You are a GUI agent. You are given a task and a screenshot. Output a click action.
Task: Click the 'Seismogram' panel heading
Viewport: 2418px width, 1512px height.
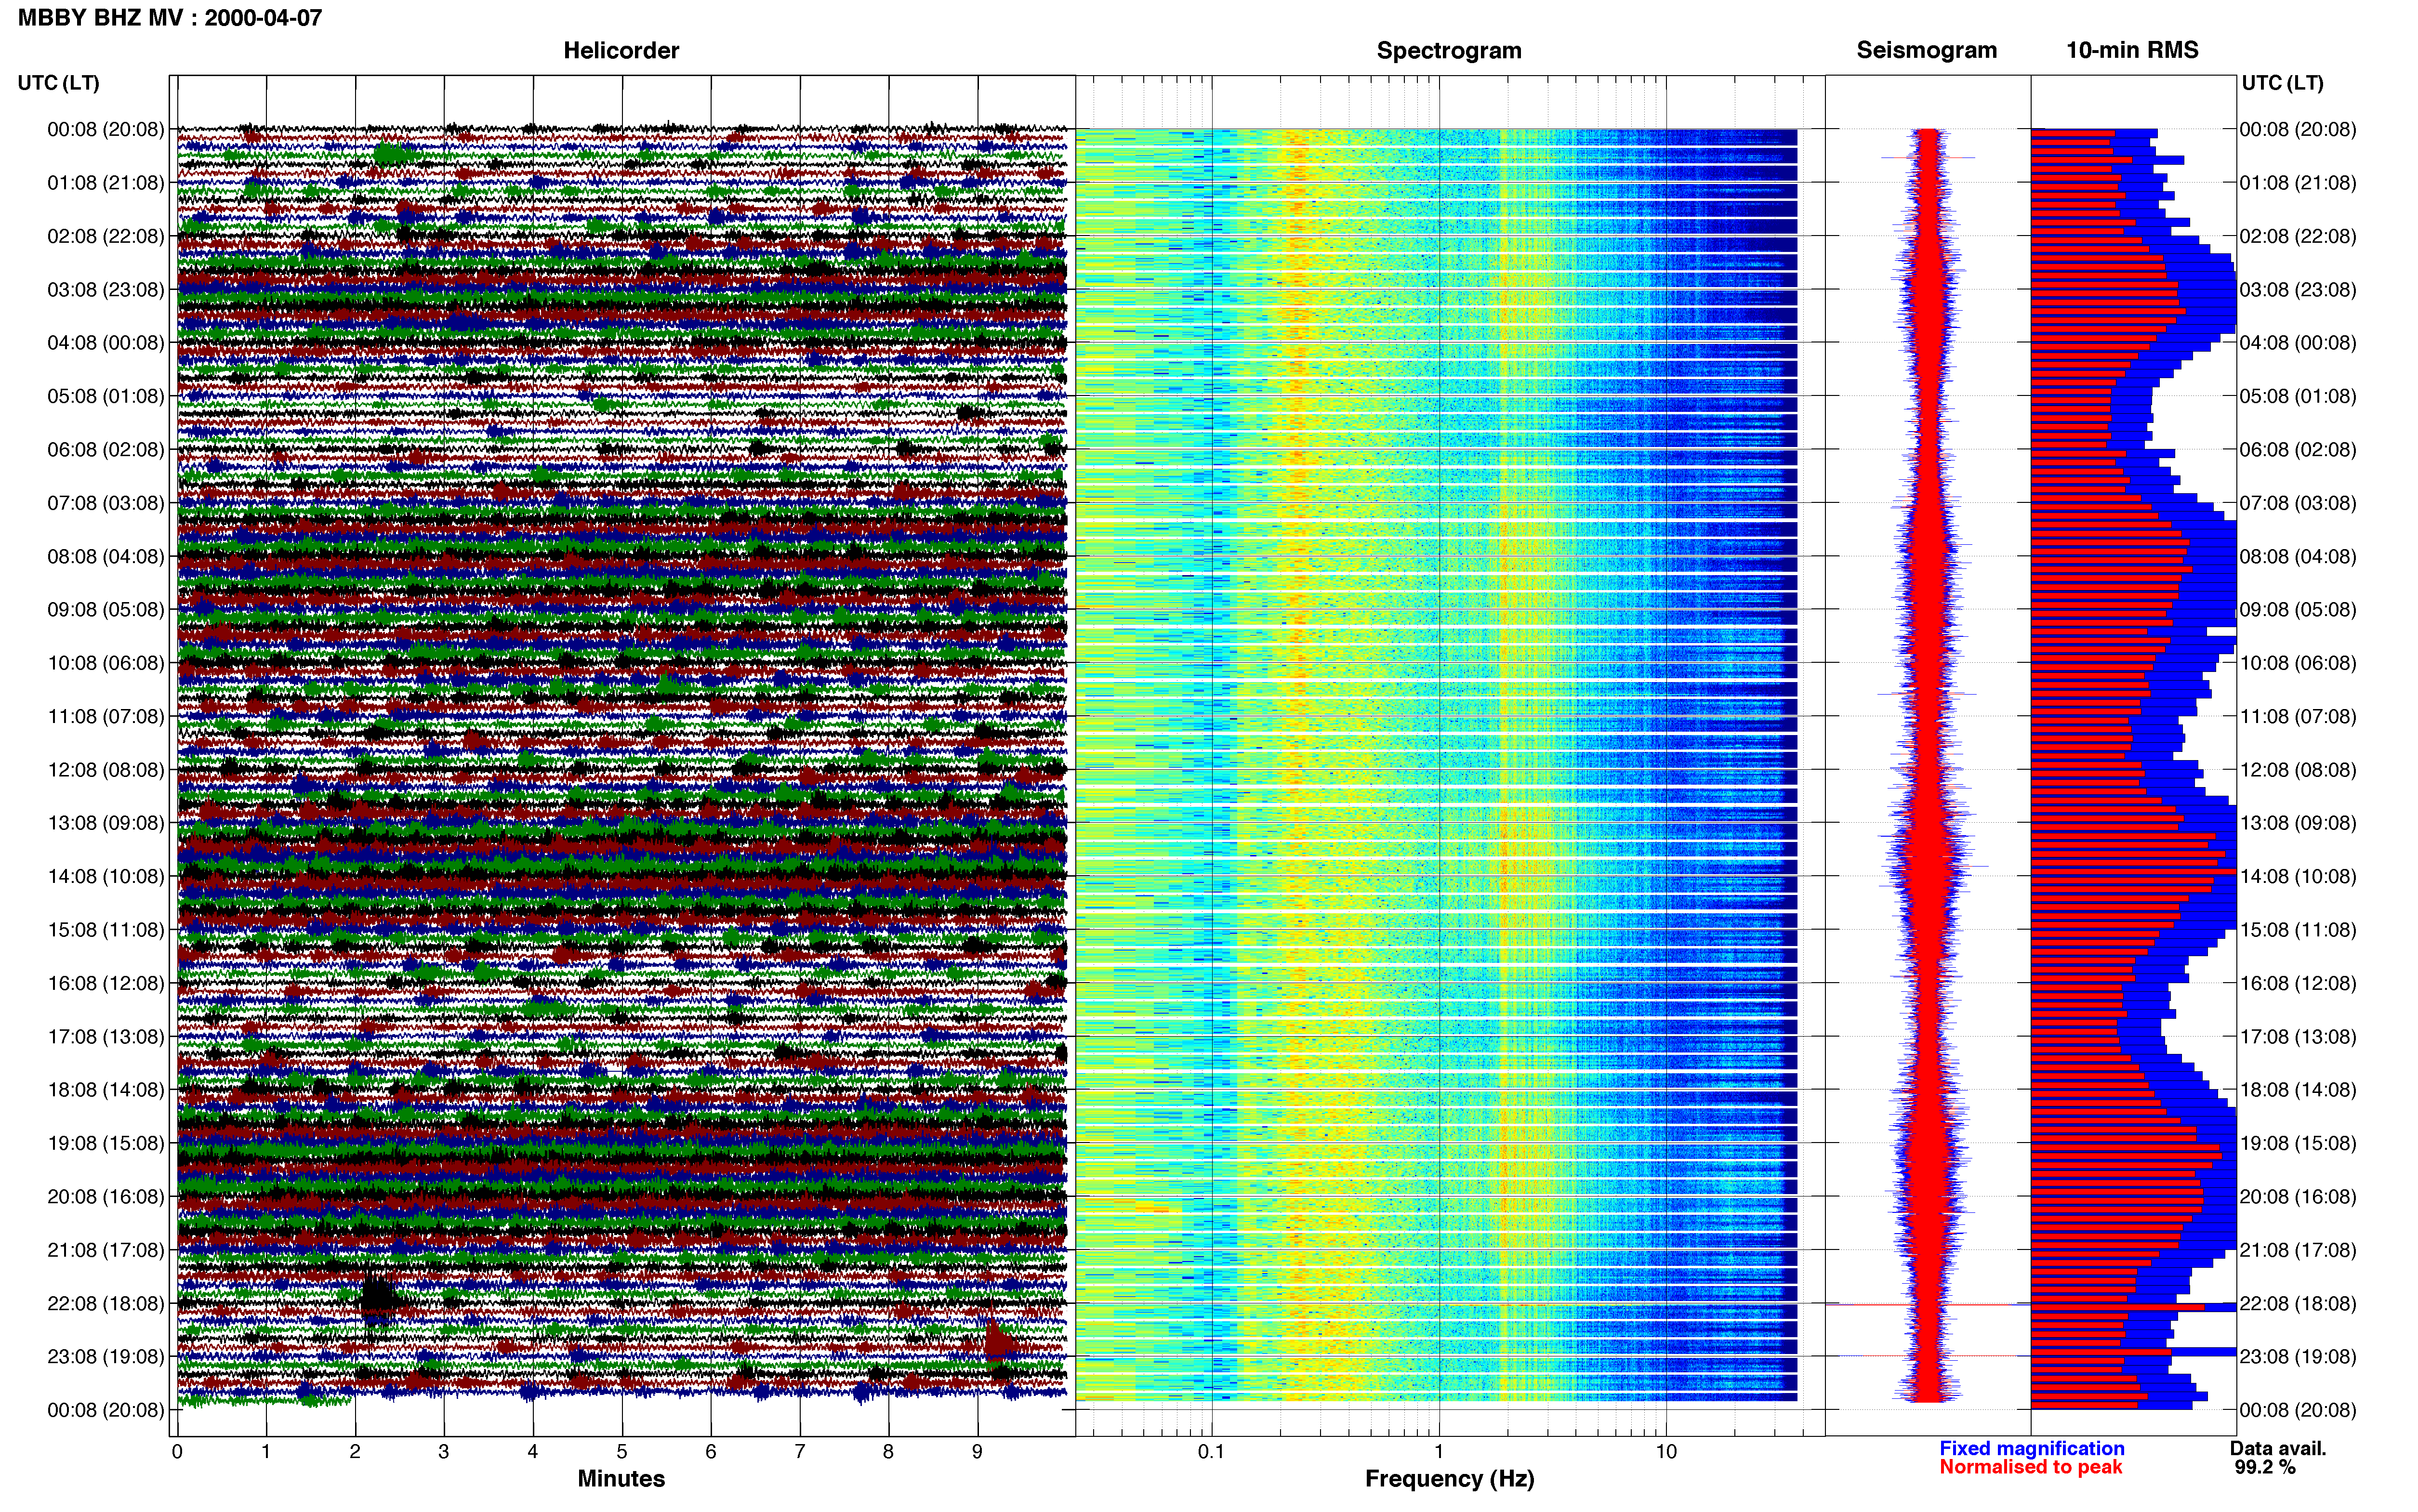click(1927, 50)
